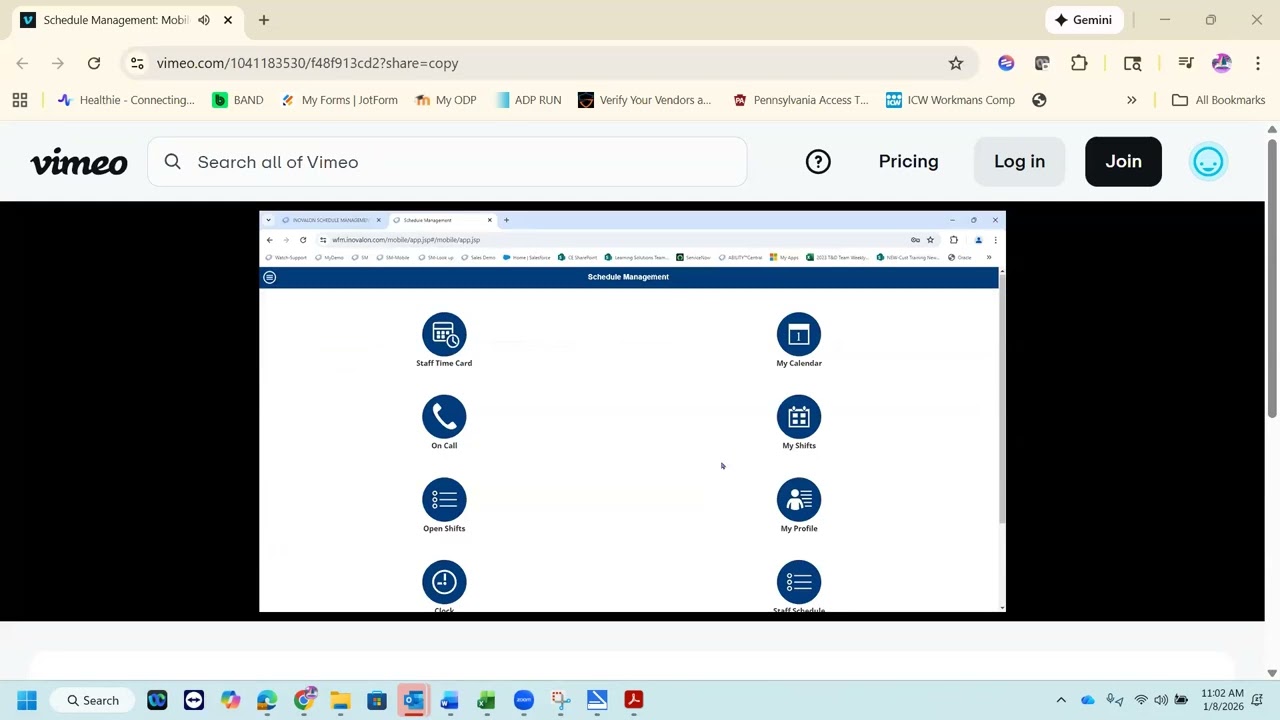Reload the Vimeo page
1280x720 pixels.
tap(94, 63)
